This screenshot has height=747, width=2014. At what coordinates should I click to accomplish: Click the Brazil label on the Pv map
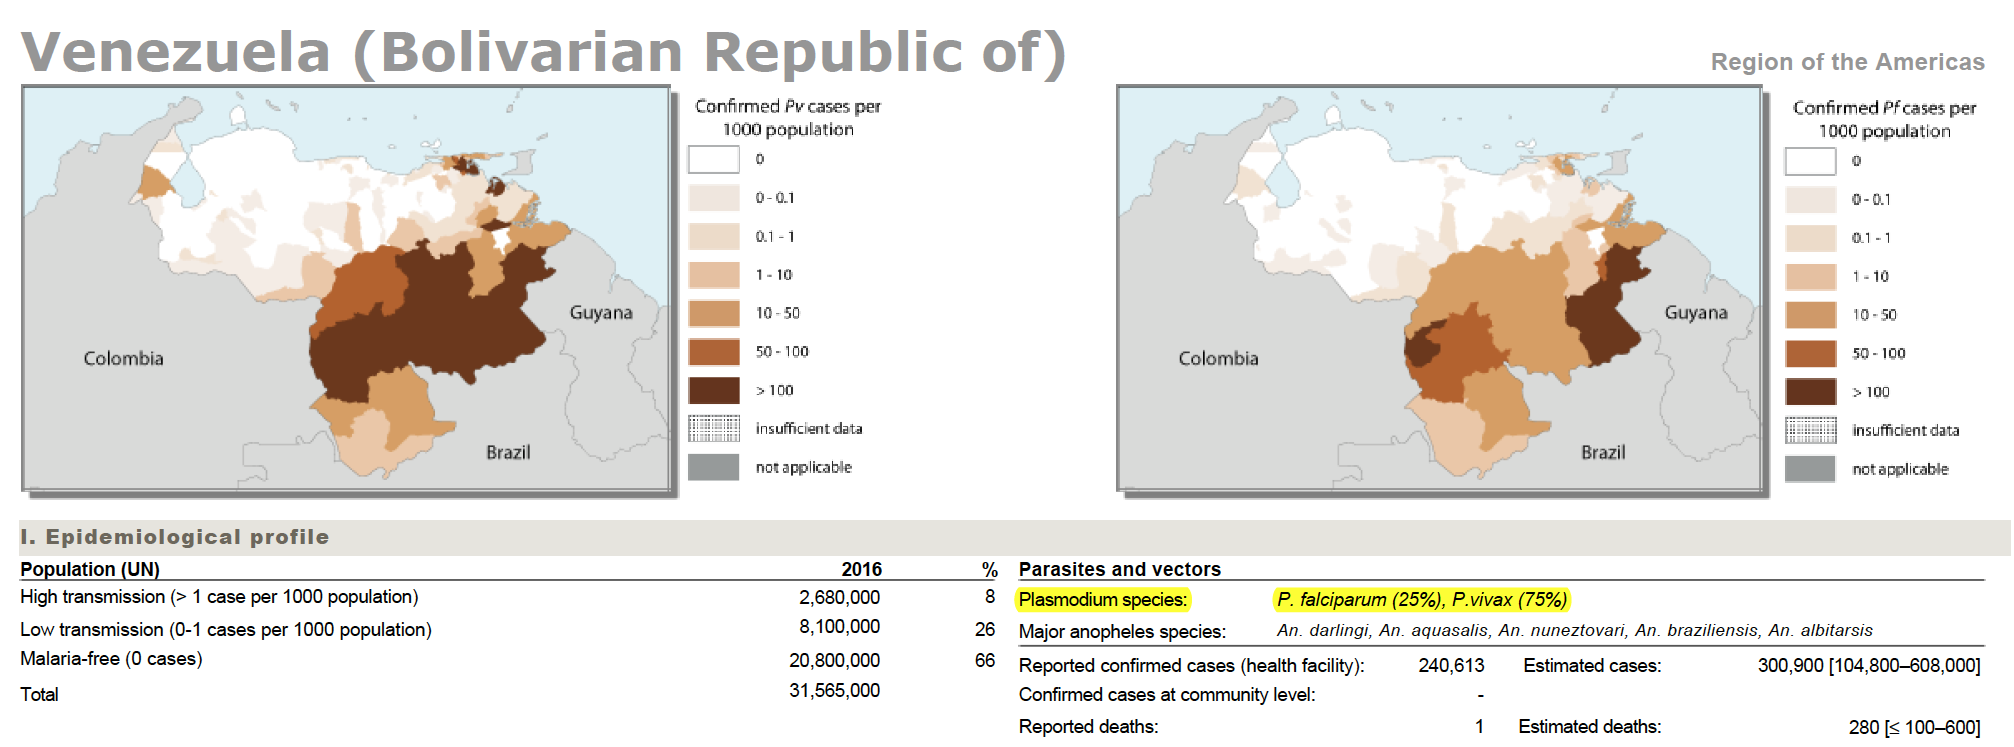(x=508, y=452)
